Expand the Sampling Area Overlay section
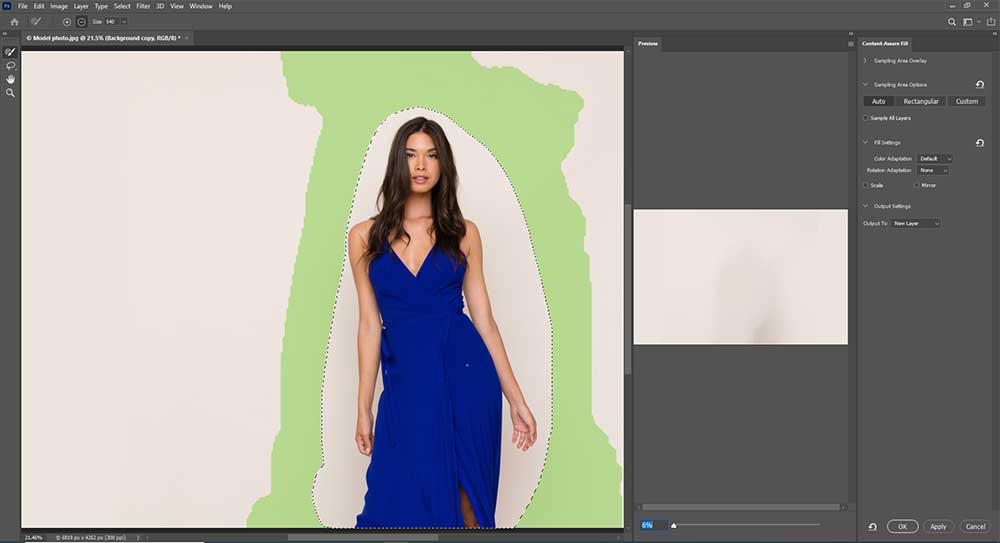This screenshot has height=543, width=1000. click(866, 61)
